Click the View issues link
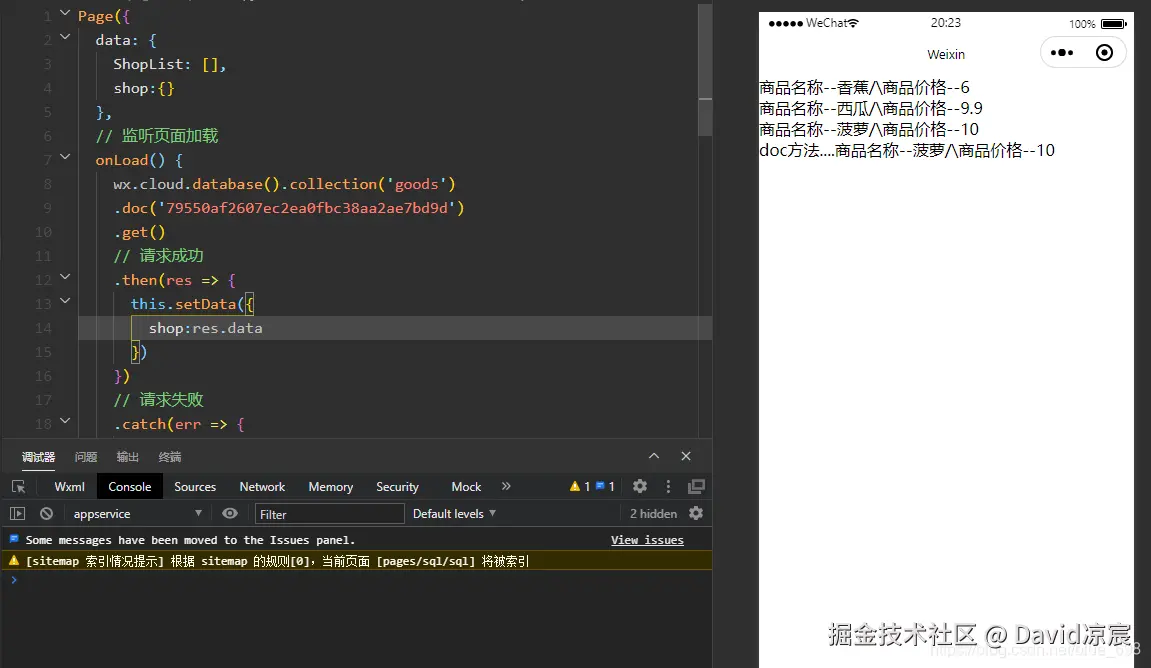 click(647, 540)
